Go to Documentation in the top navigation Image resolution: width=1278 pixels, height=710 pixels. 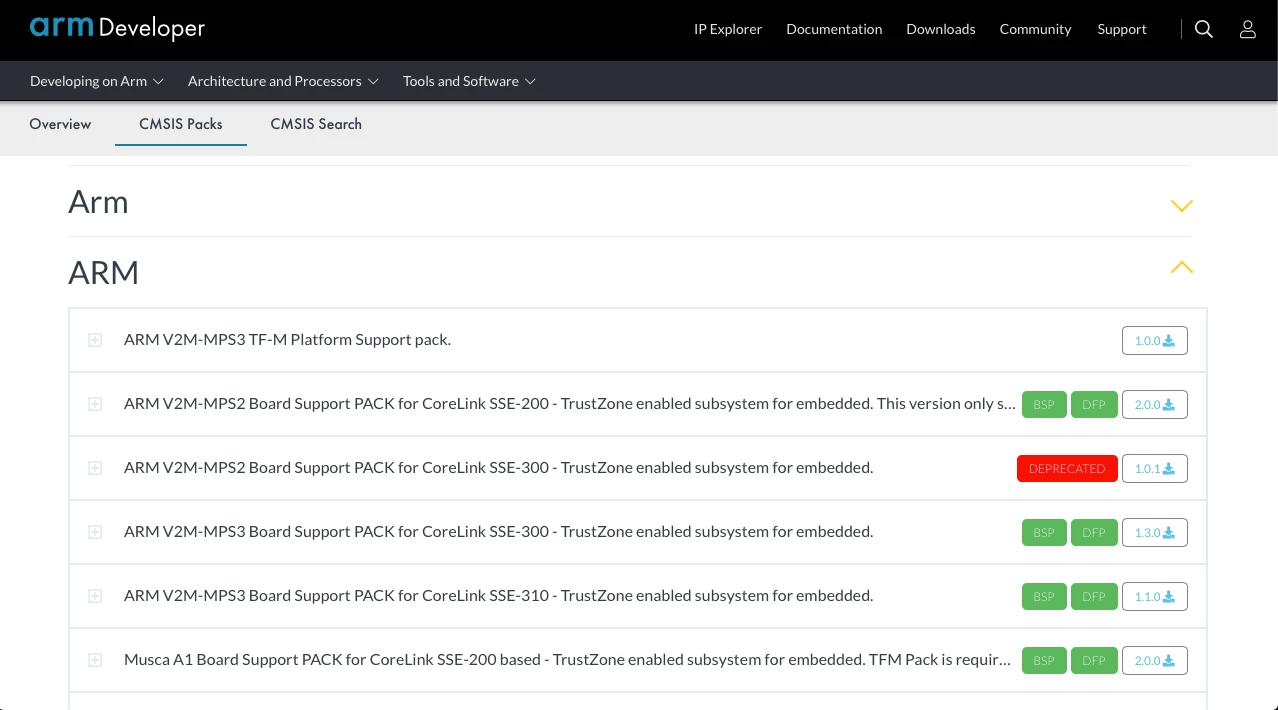point(834,29)
